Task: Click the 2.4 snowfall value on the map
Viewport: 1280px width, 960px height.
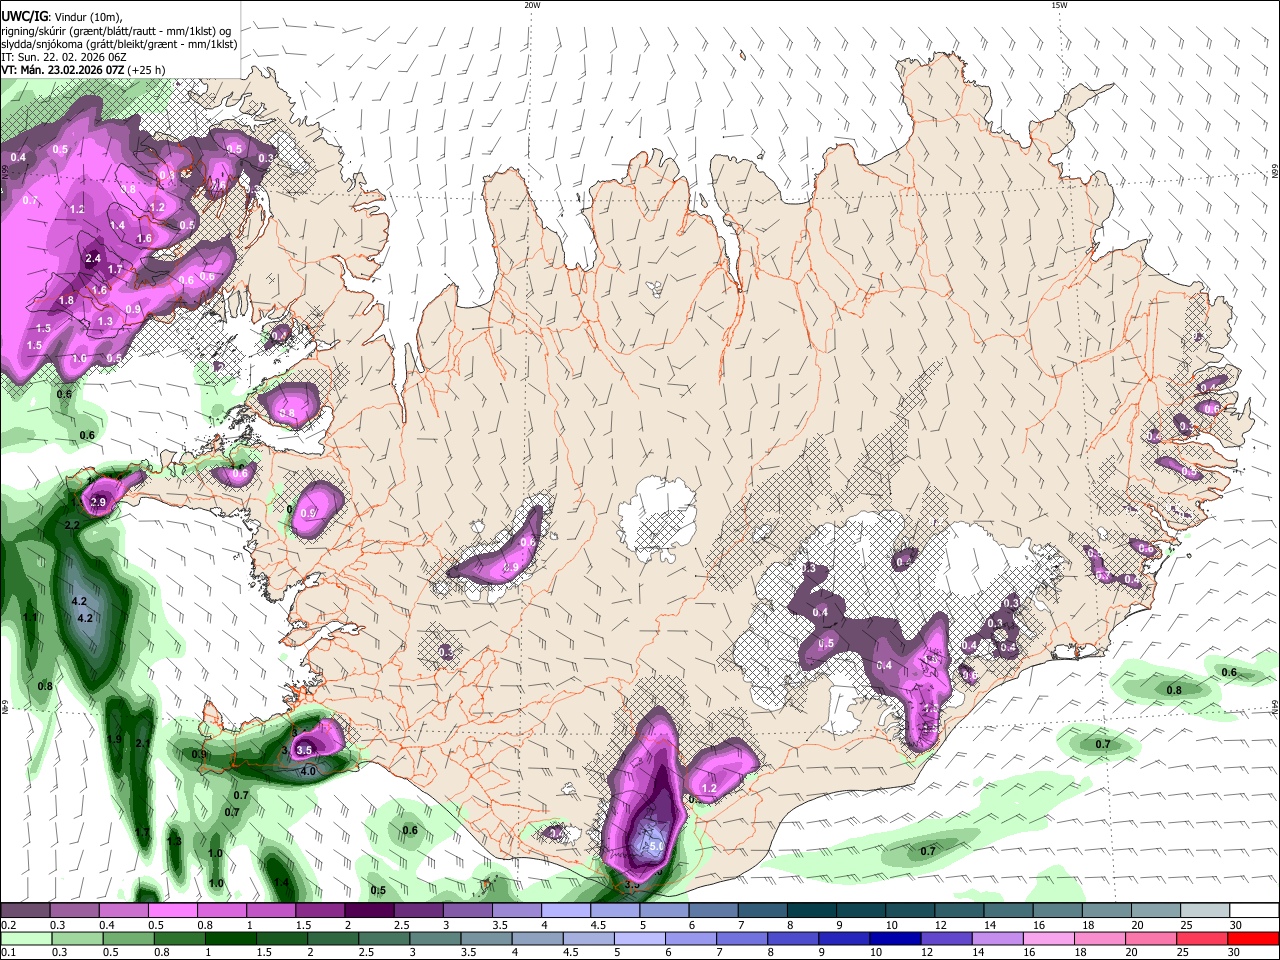Action: (94, 259)
